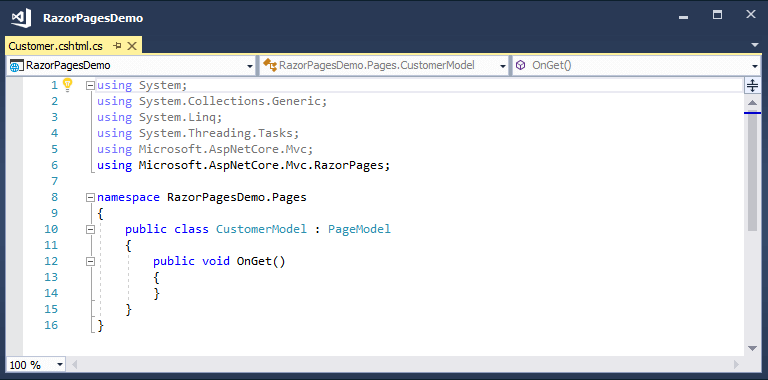The width and height of the screenshot is (768, 380).
Task: Click 'System.Collections.Generic' on line 2
Action: pyautogui.click(x=230, y=101)
